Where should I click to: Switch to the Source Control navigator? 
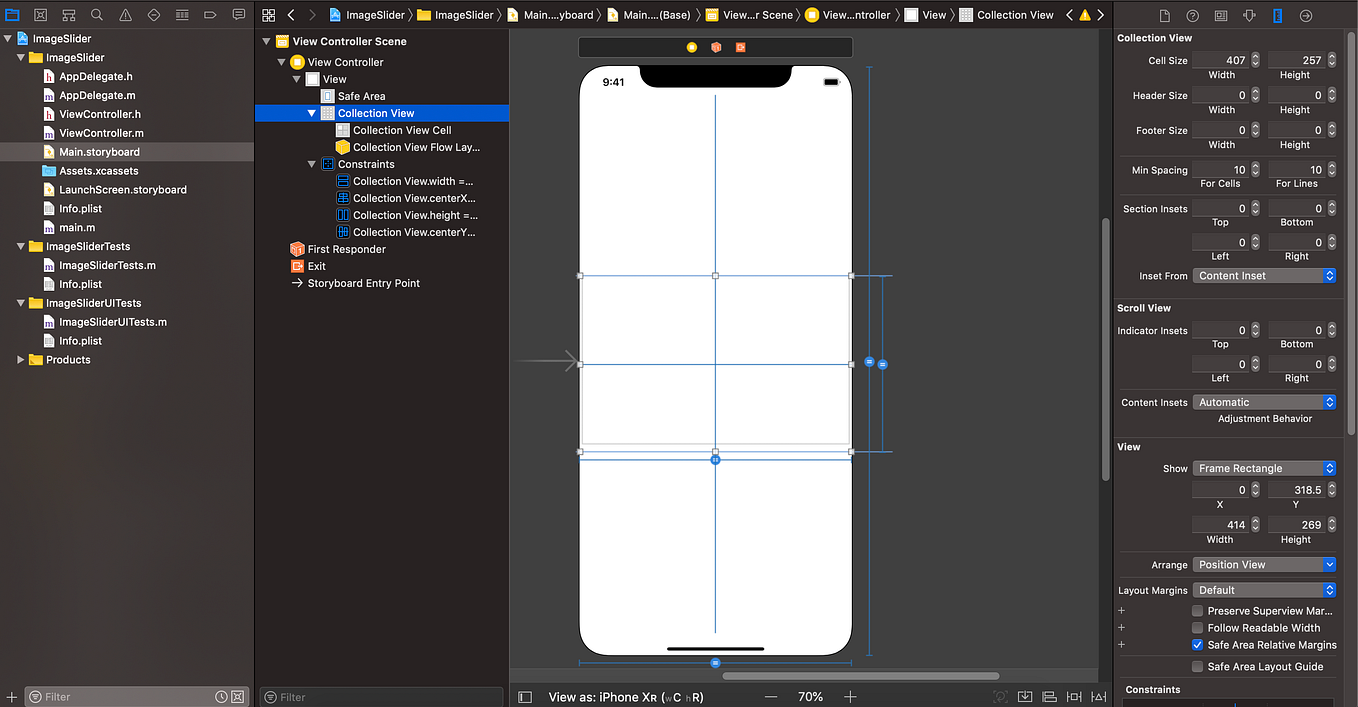tap(40, 15)
